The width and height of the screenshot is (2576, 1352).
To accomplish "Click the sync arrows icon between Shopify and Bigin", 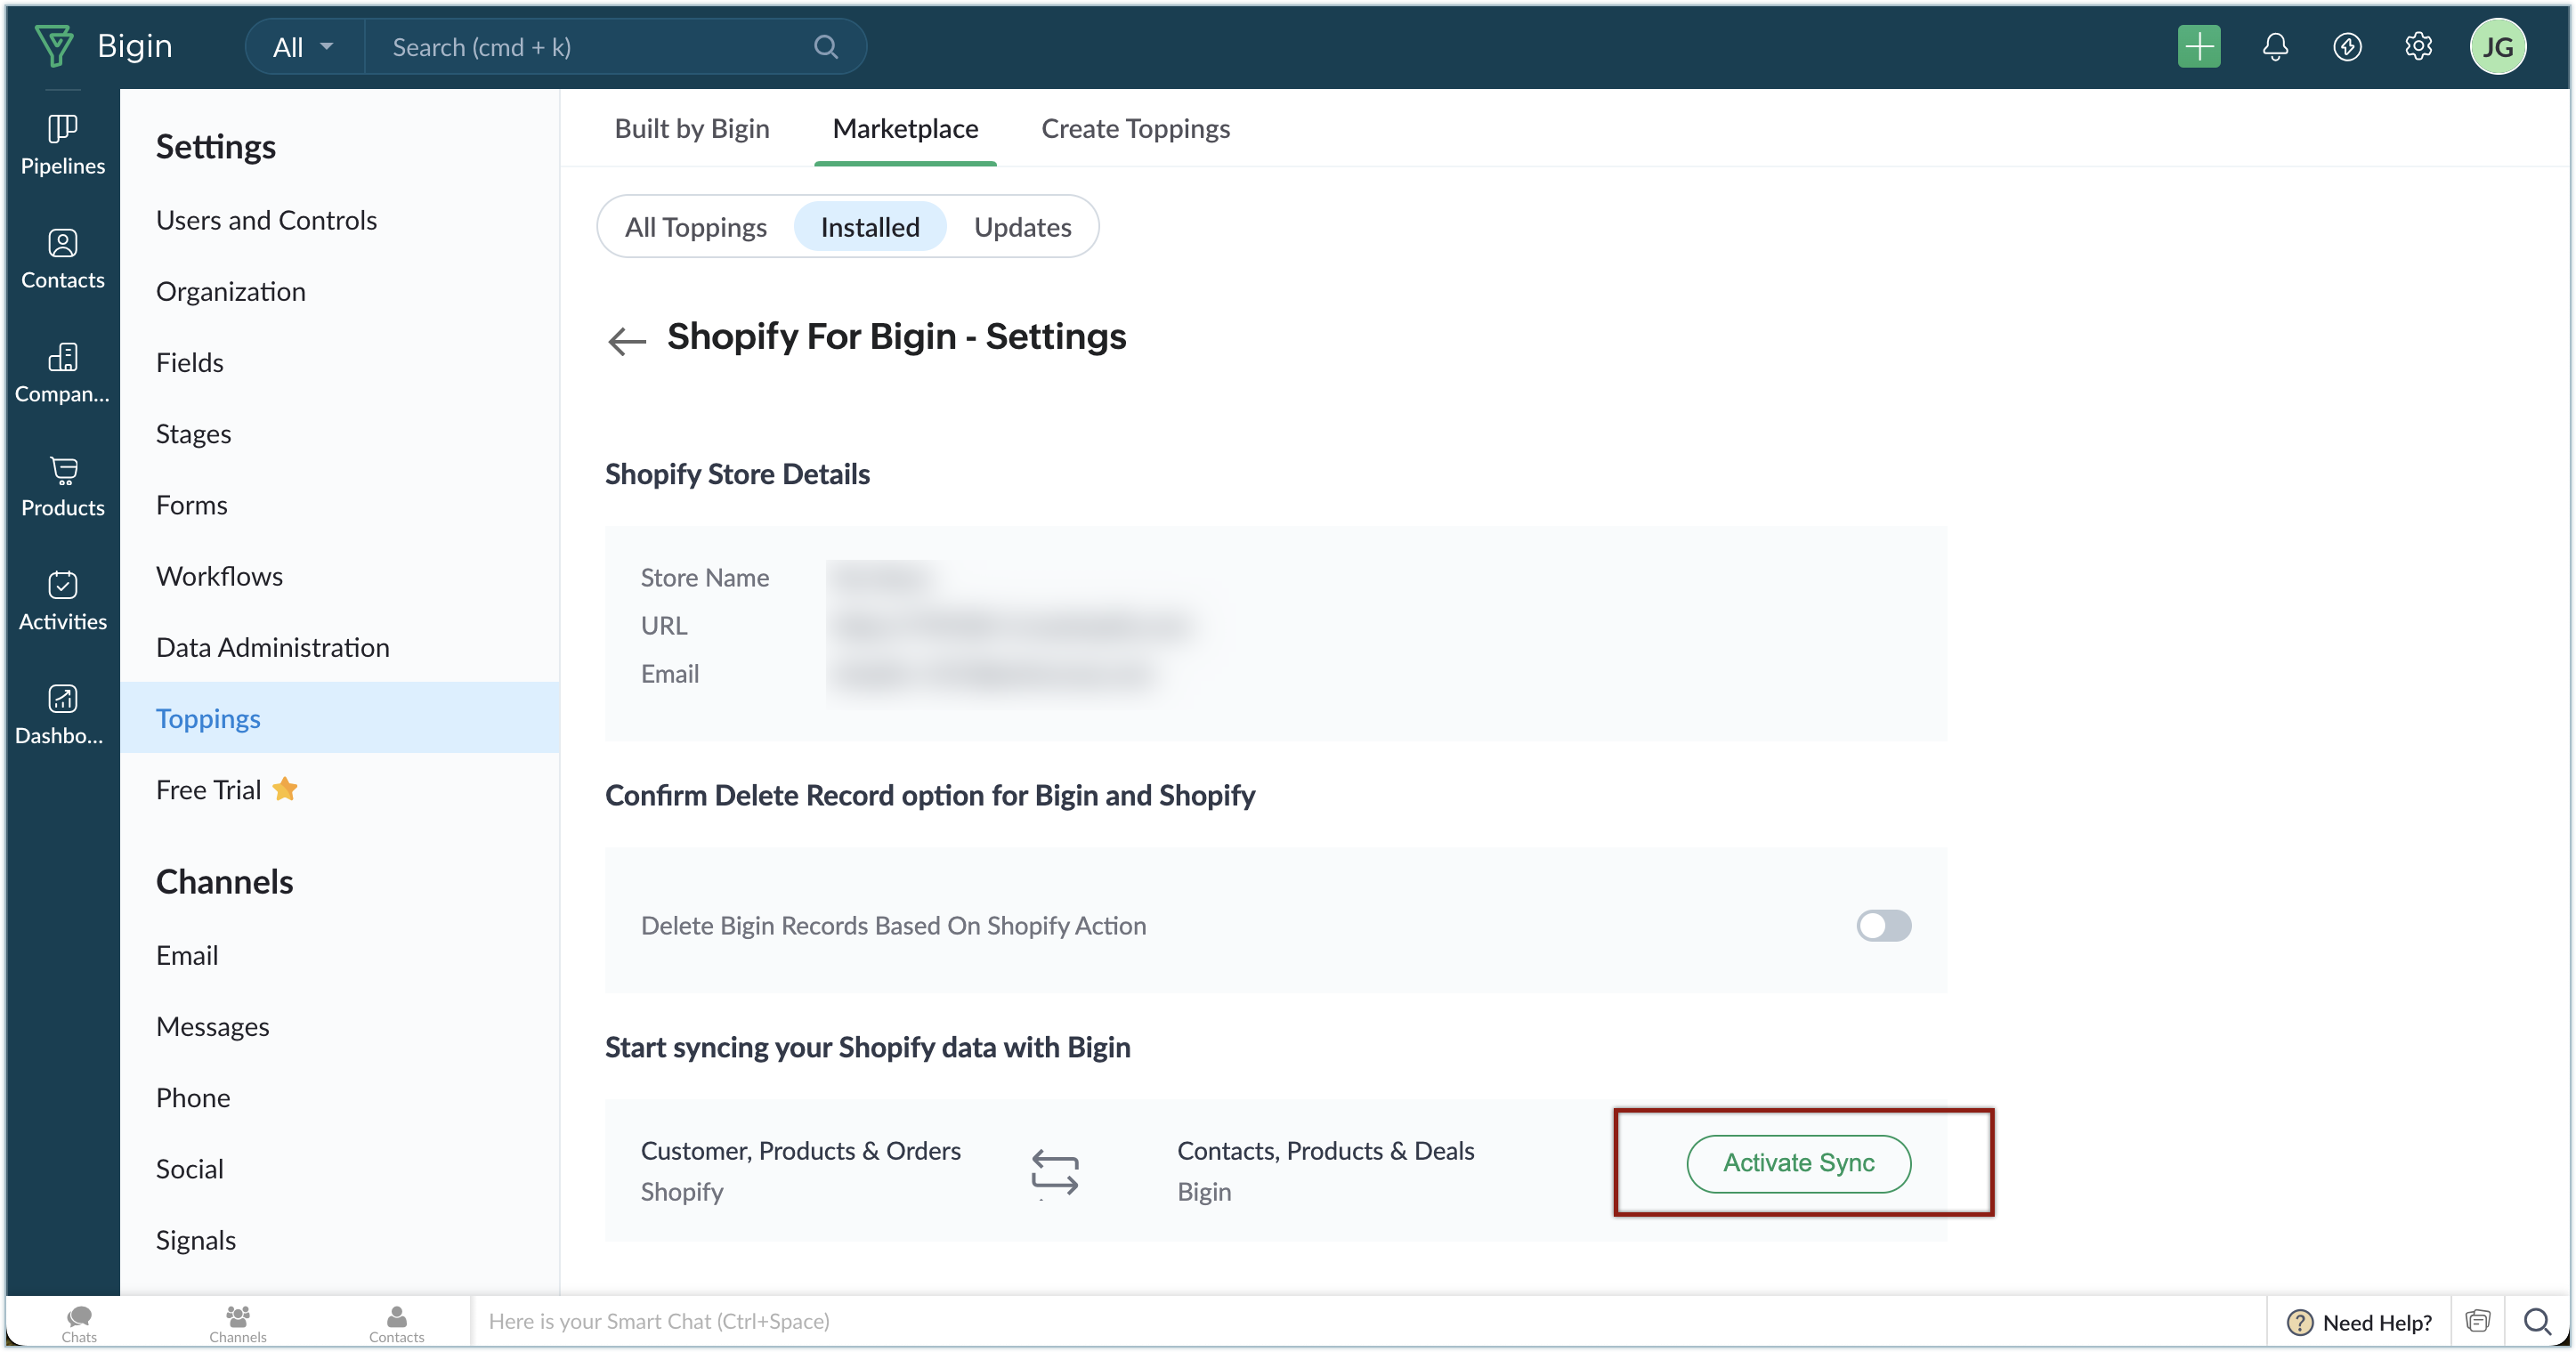I will pos(1055,1173).
